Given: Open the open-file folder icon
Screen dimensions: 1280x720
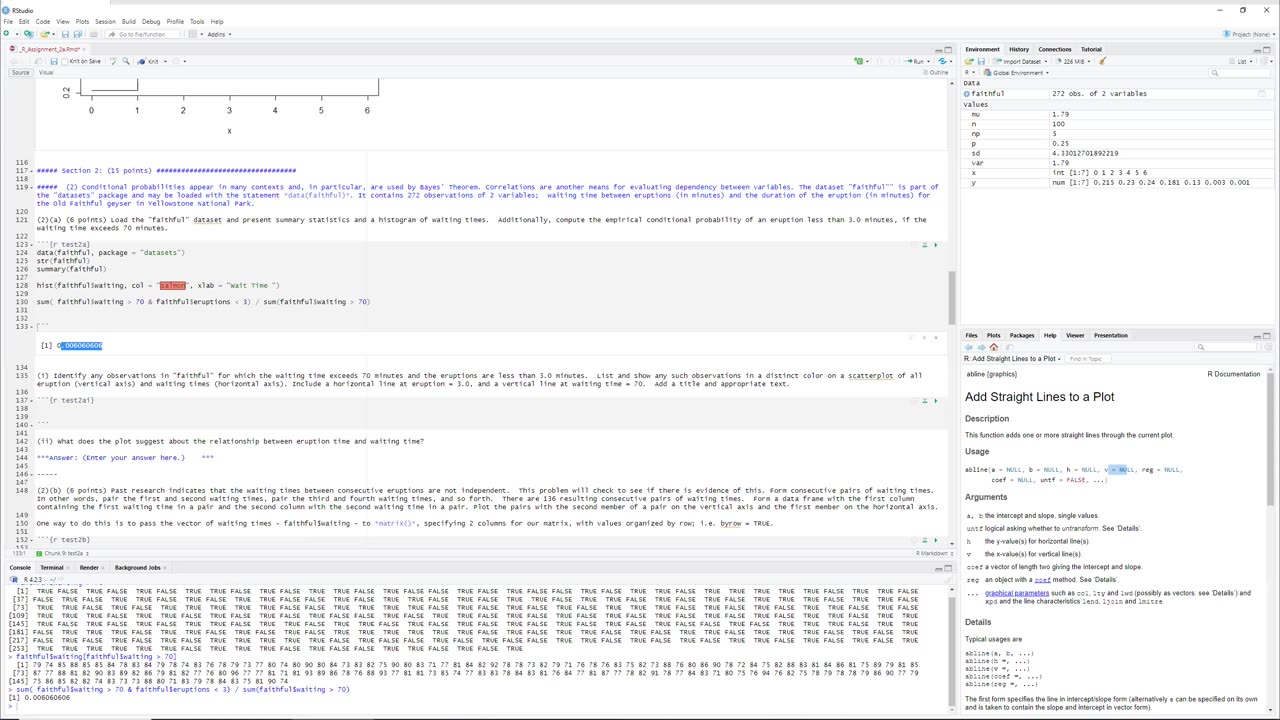Looking at the screenshot, I should [46, 34].
